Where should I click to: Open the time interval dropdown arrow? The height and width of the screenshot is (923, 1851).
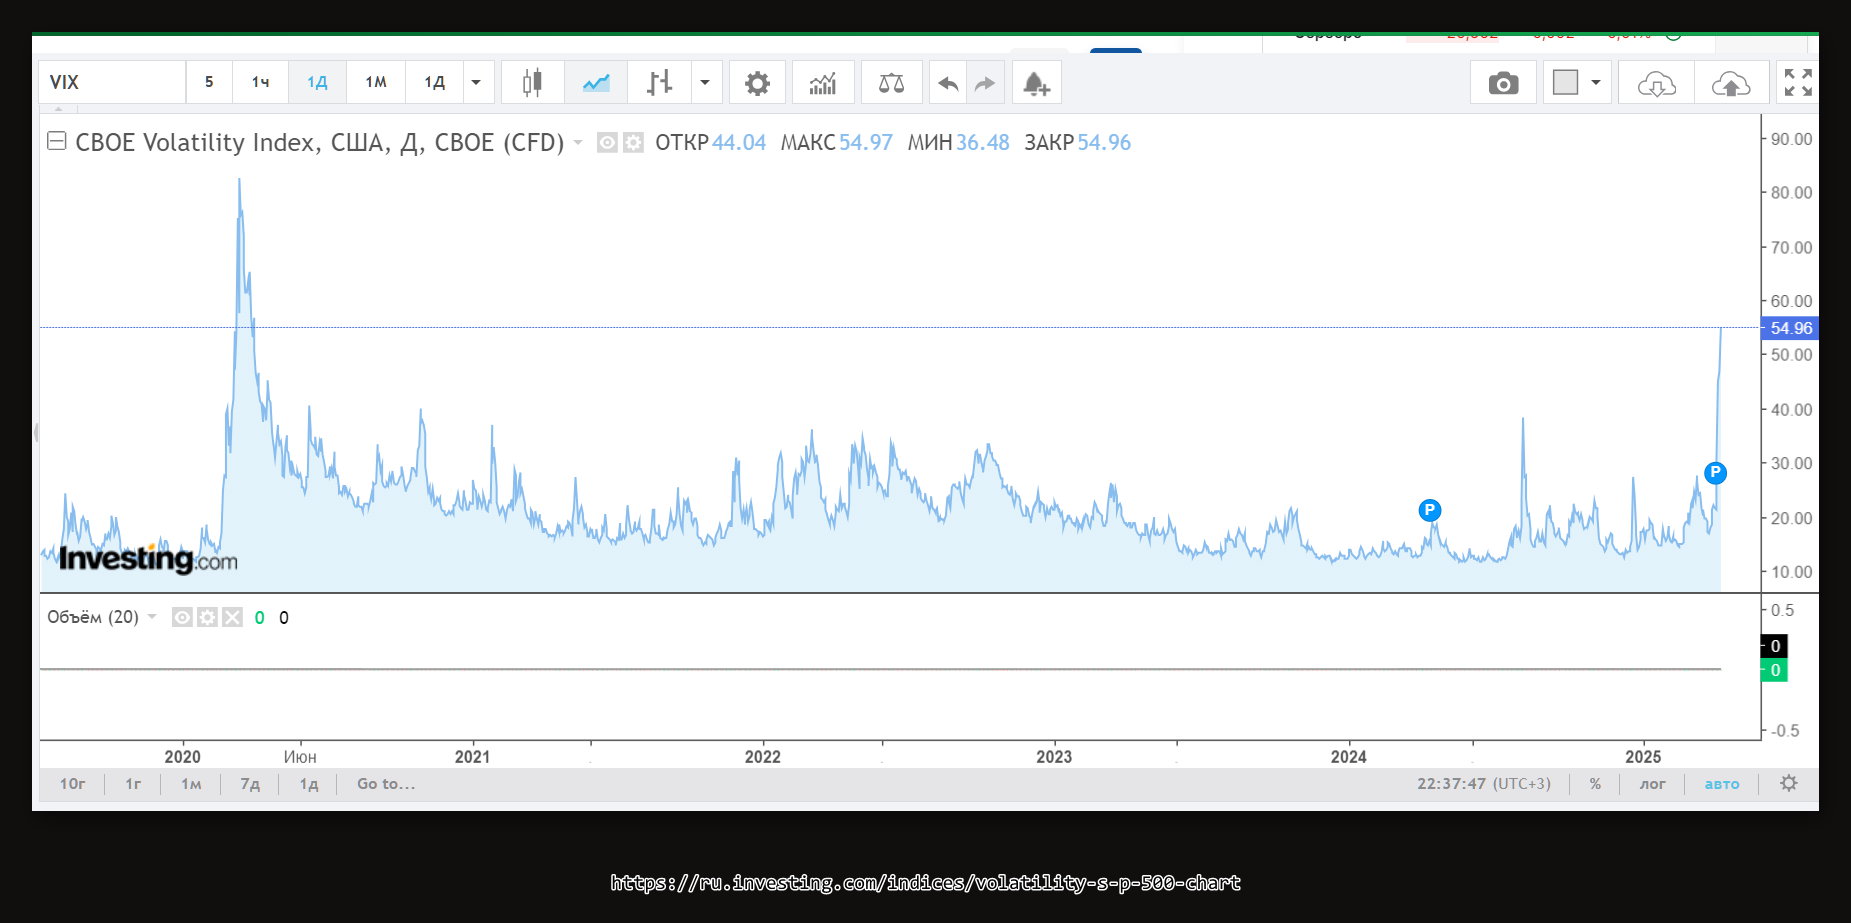(x=476, y=83)
